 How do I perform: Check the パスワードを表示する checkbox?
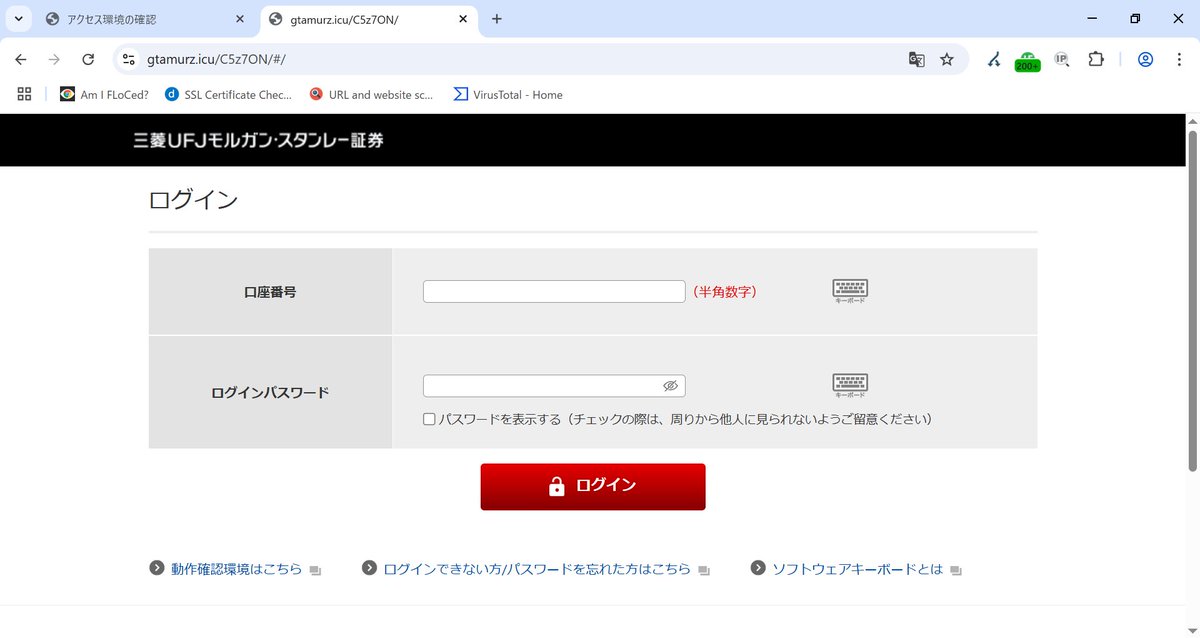tap(429, 419)
